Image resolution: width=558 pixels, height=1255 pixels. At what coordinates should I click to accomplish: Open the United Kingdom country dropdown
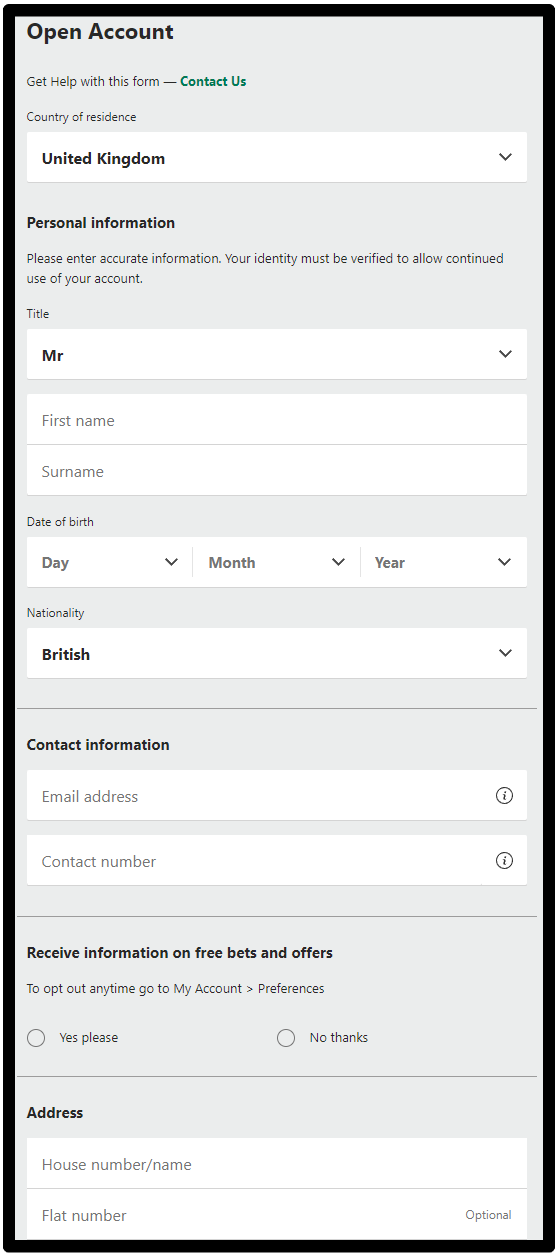pyautogui.click(x=277, y=157)
